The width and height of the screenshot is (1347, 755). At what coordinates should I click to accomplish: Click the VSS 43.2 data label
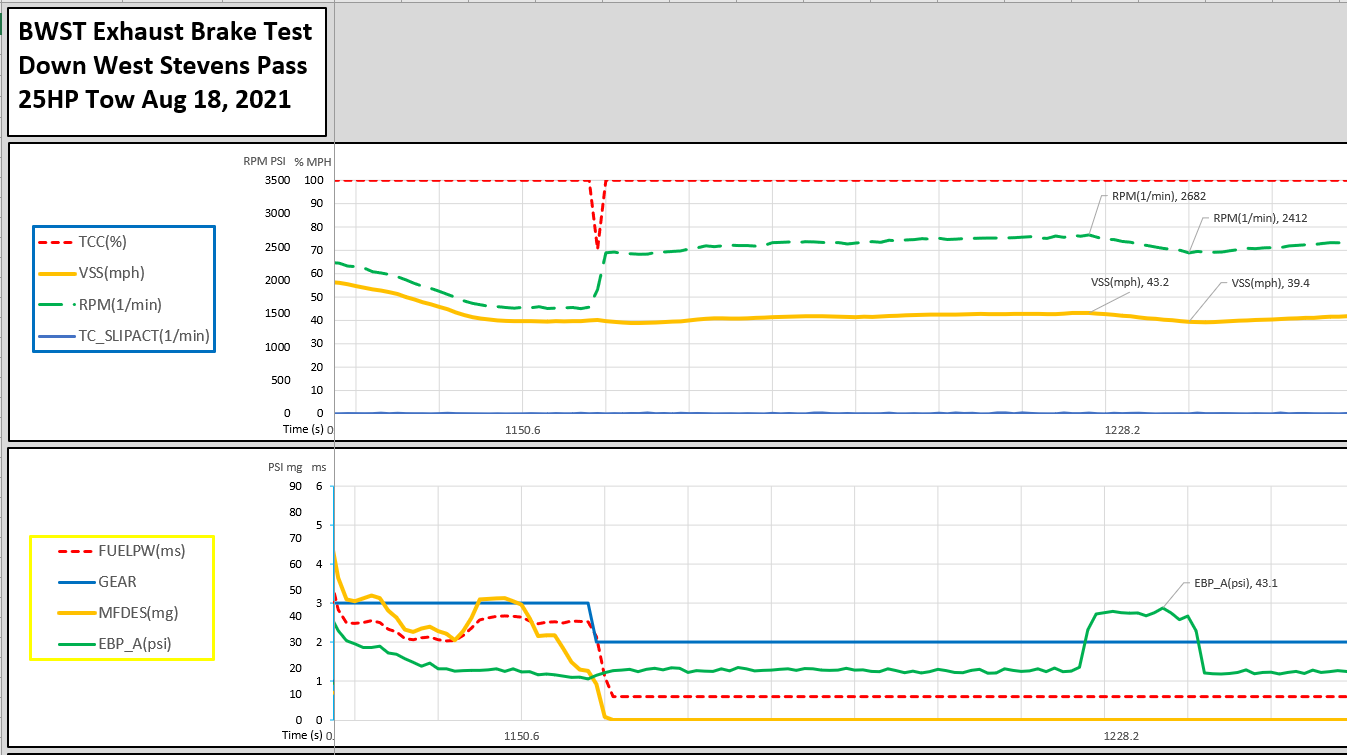click(x=1130, y=282)
